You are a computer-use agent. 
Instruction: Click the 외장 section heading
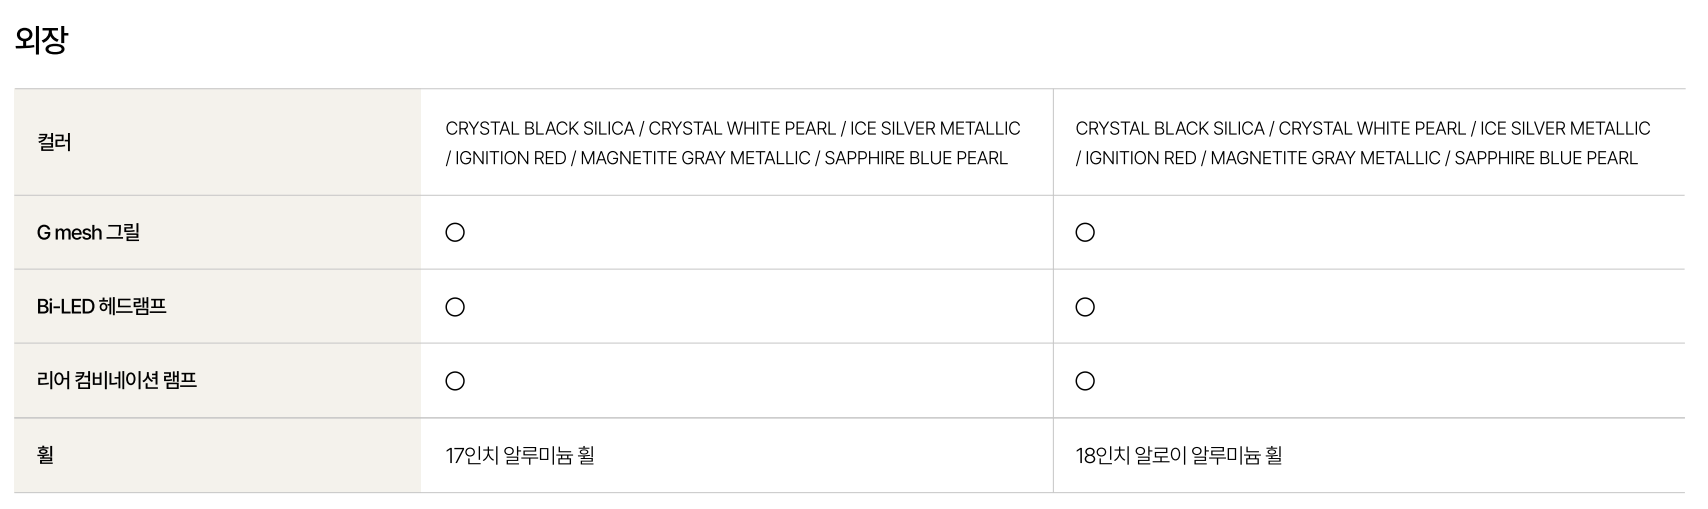(x=41, y=39)
